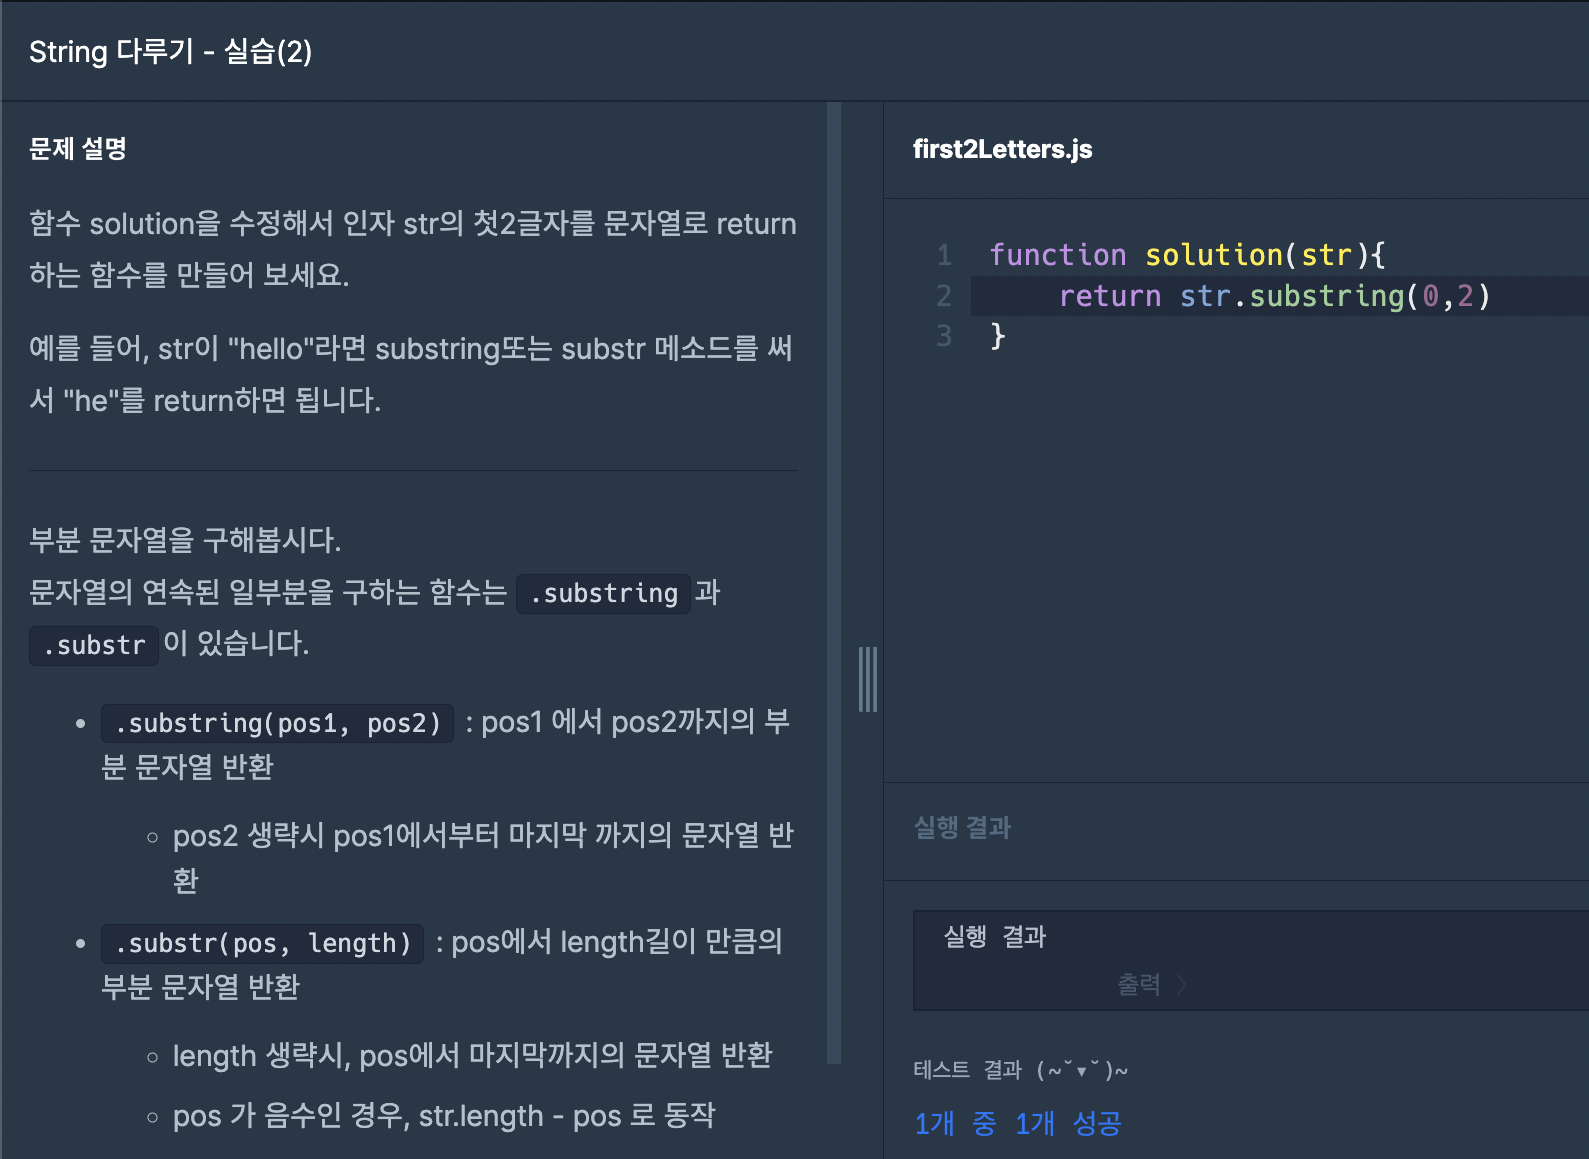Click line number 1 in editor gutter

pos(944,255)
